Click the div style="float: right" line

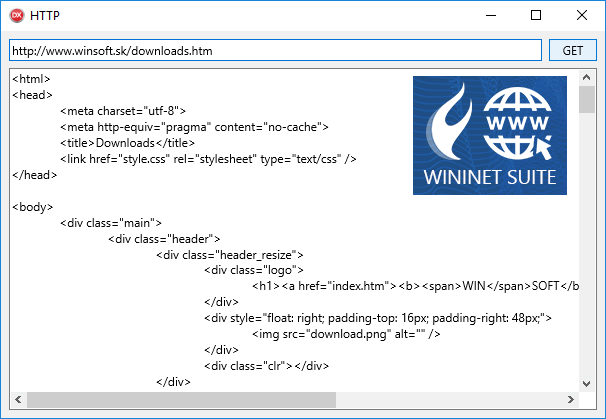(x=378, y=318)
